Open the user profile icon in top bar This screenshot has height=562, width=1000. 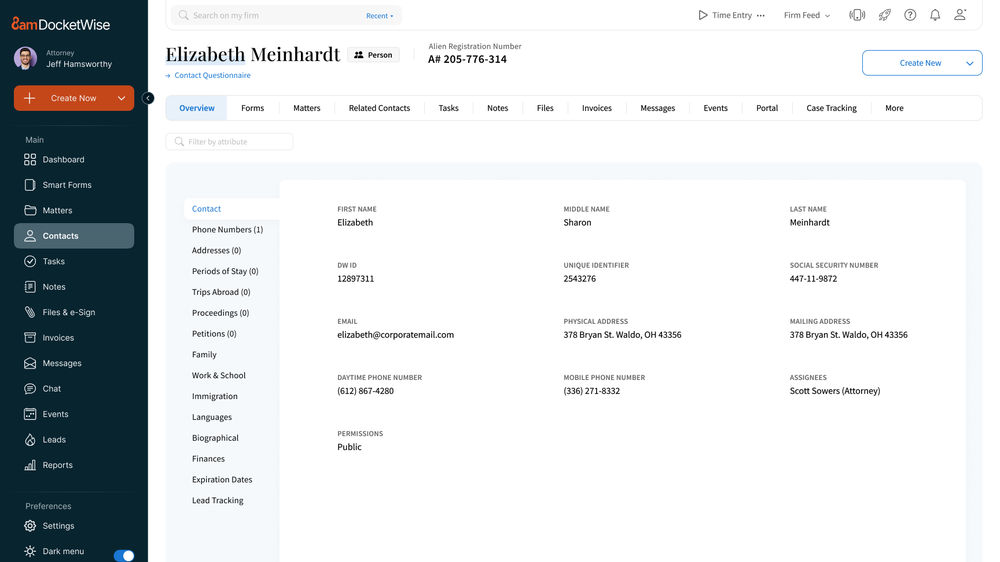click(960, 15)
